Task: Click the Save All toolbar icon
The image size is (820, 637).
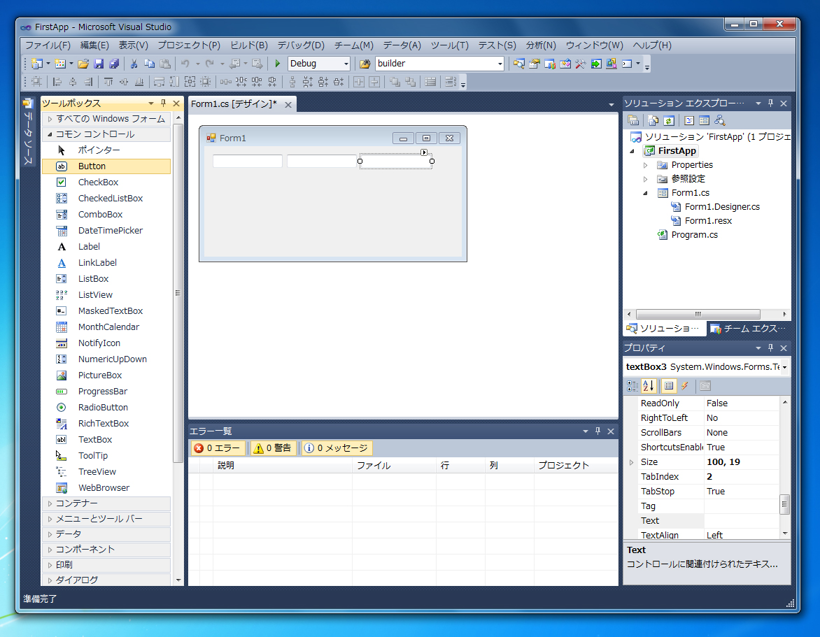Action: click(113, 63)
